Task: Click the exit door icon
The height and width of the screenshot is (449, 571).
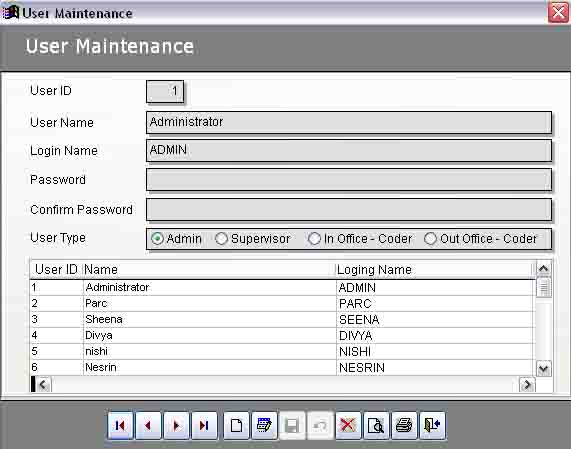Action: click(x=432, y=425)
